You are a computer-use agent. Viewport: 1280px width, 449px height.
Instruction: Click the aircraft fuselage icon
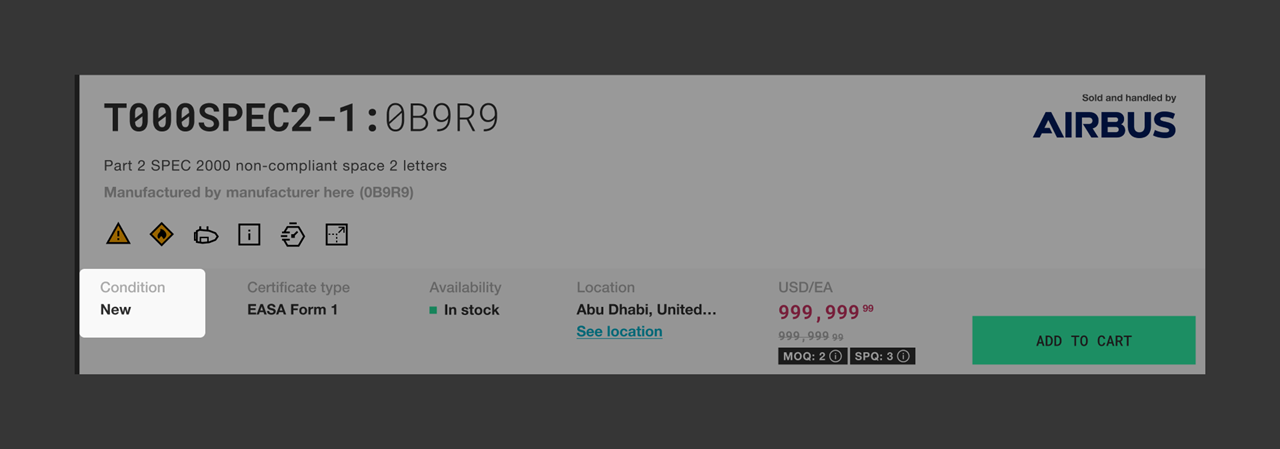coord(205,235)
